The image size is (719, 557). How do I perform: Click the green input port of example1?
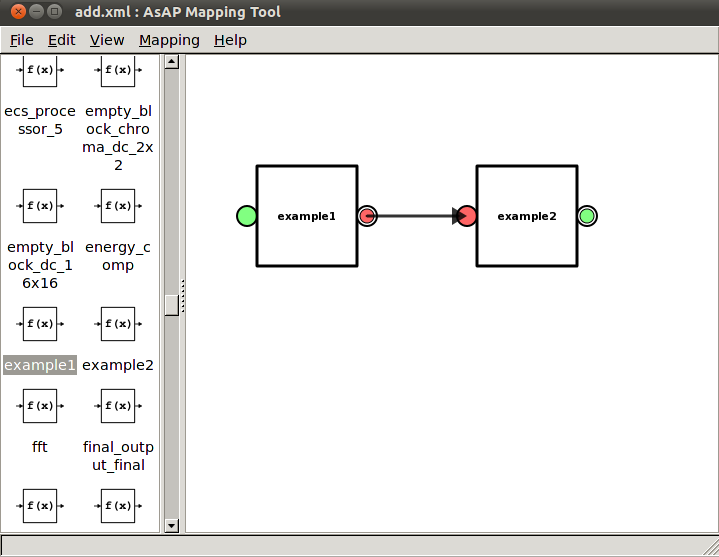pos(246,216)
